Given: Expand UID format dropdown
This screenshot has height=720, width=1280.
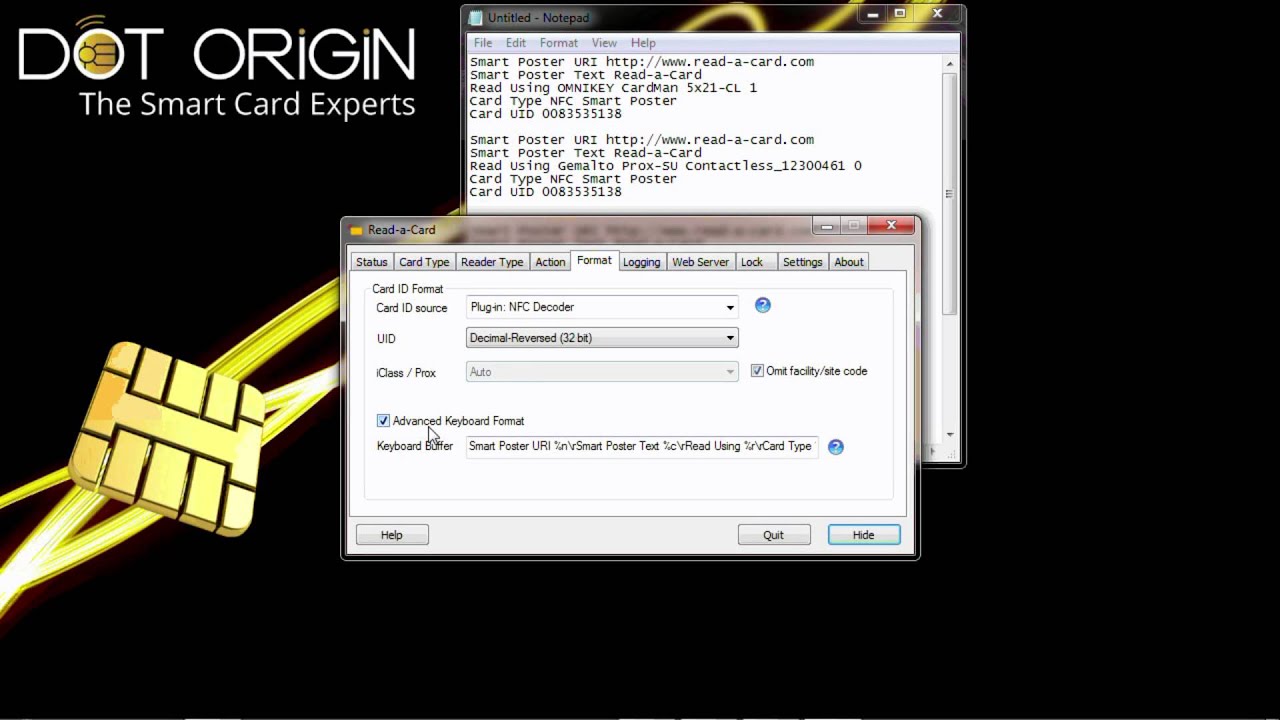Looking at the screenshot, I should tap(602, 338).
